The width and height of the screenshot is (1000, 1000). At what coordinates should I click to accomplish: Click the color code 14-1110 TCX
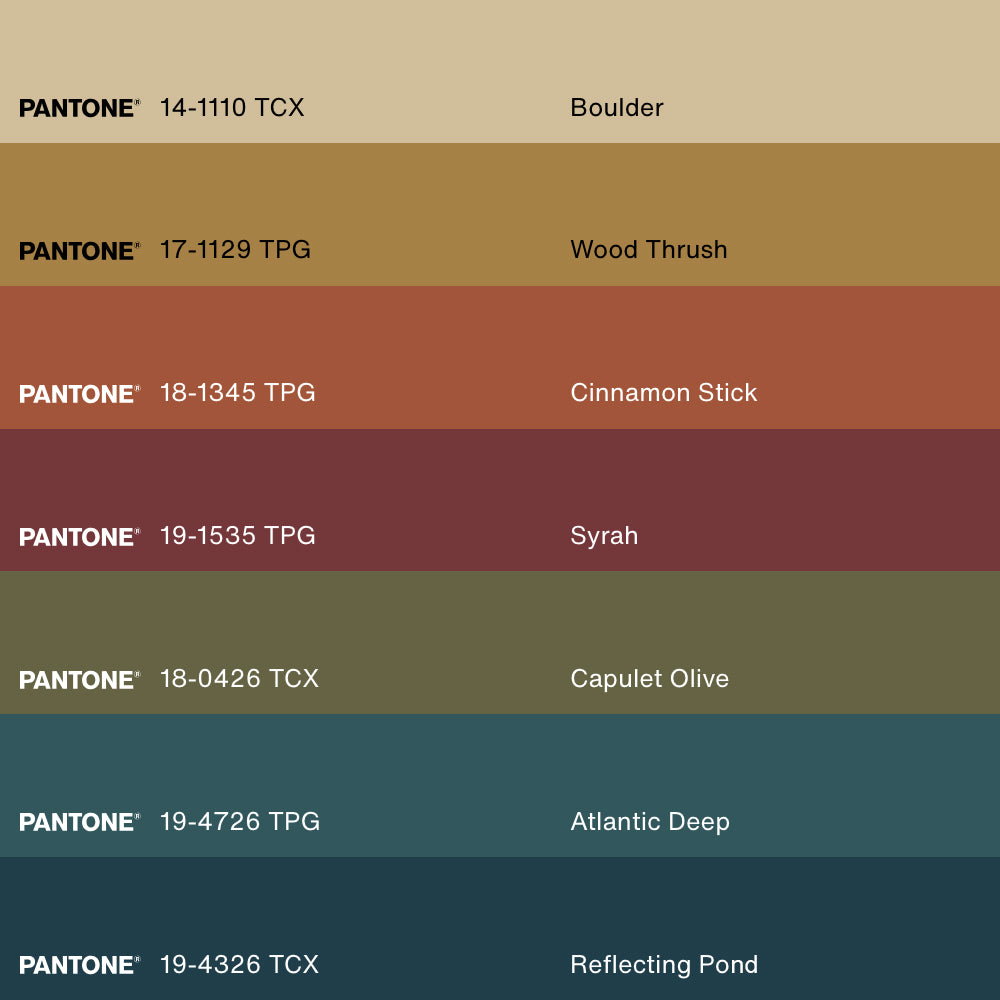click(232, 108)
